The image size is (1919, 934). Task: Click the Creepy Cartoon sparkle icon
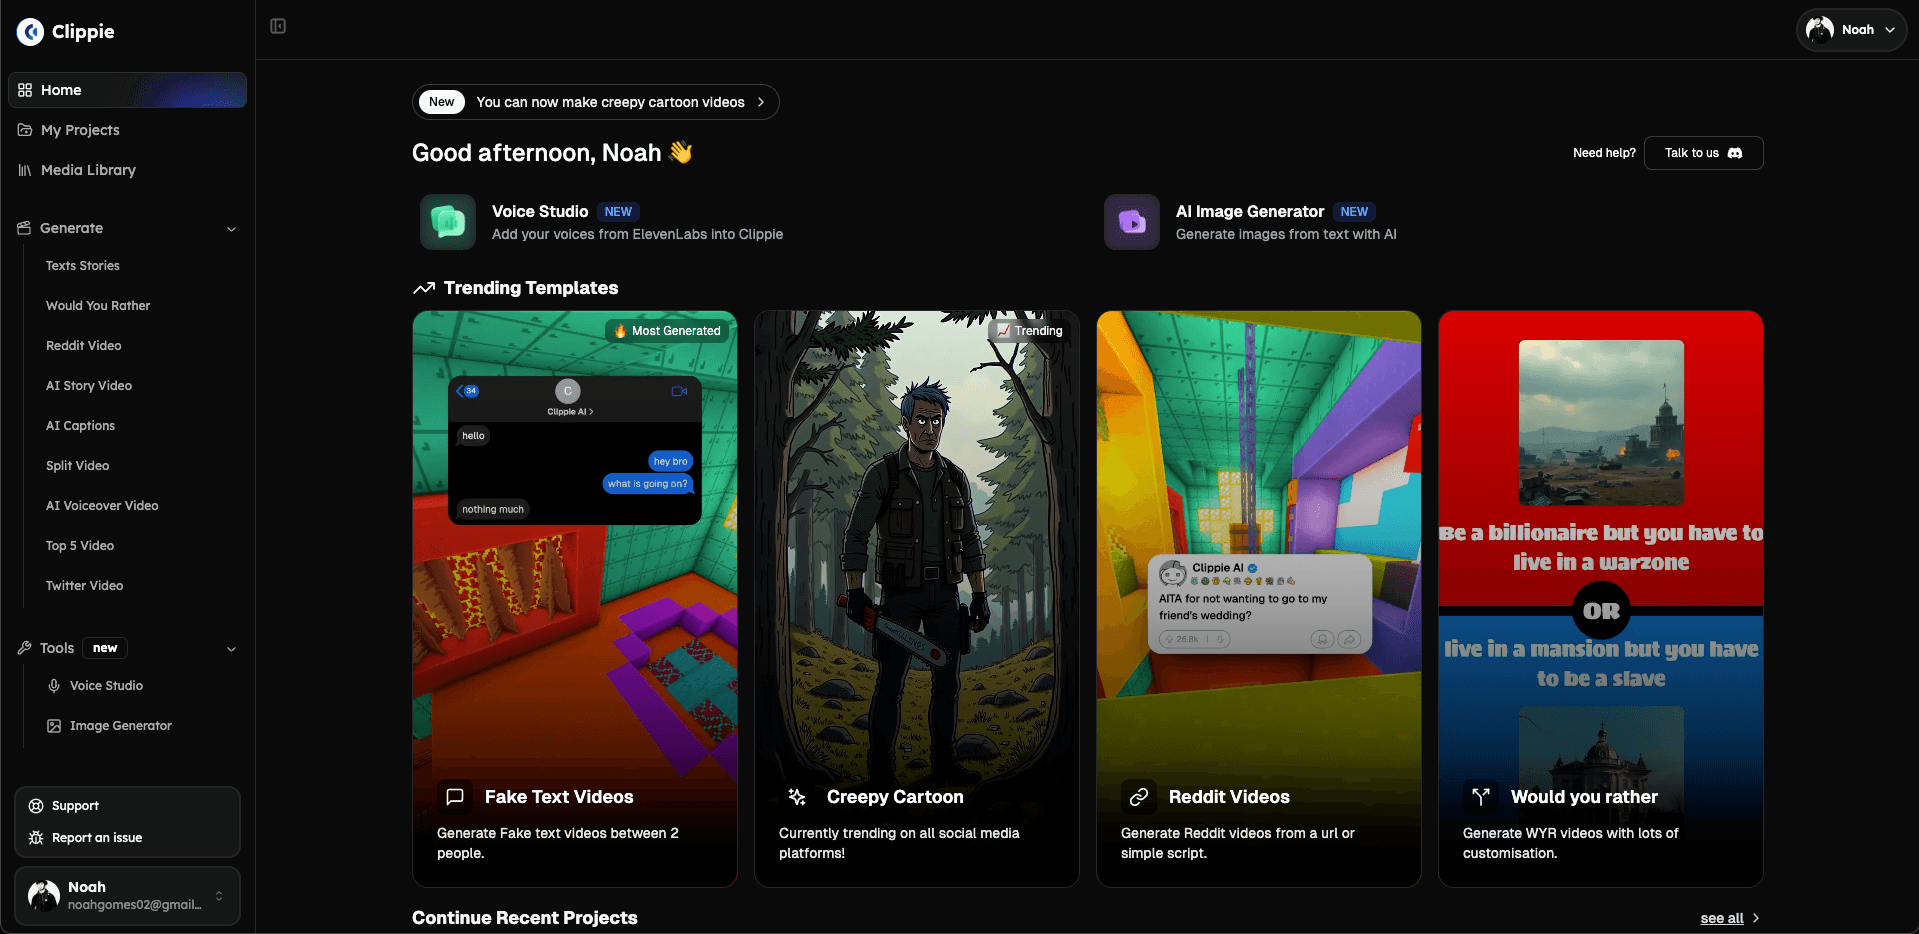coord(797,797)
